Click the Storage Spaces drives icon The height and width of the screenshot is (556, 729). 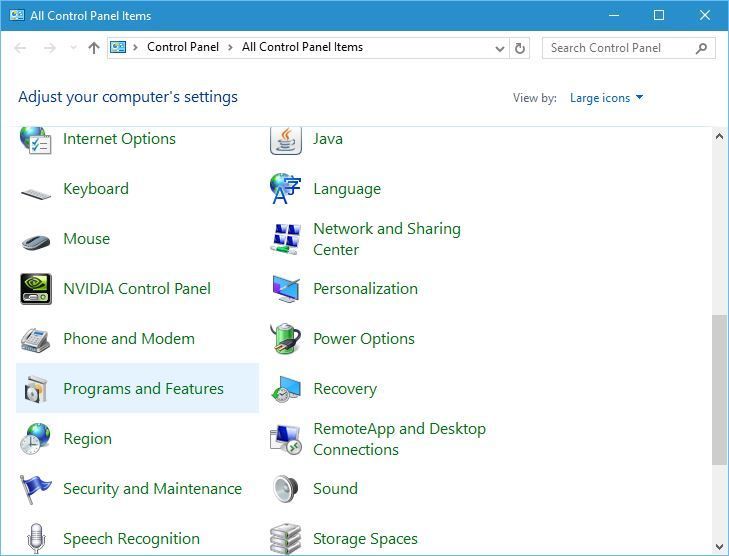click(285, 539)
